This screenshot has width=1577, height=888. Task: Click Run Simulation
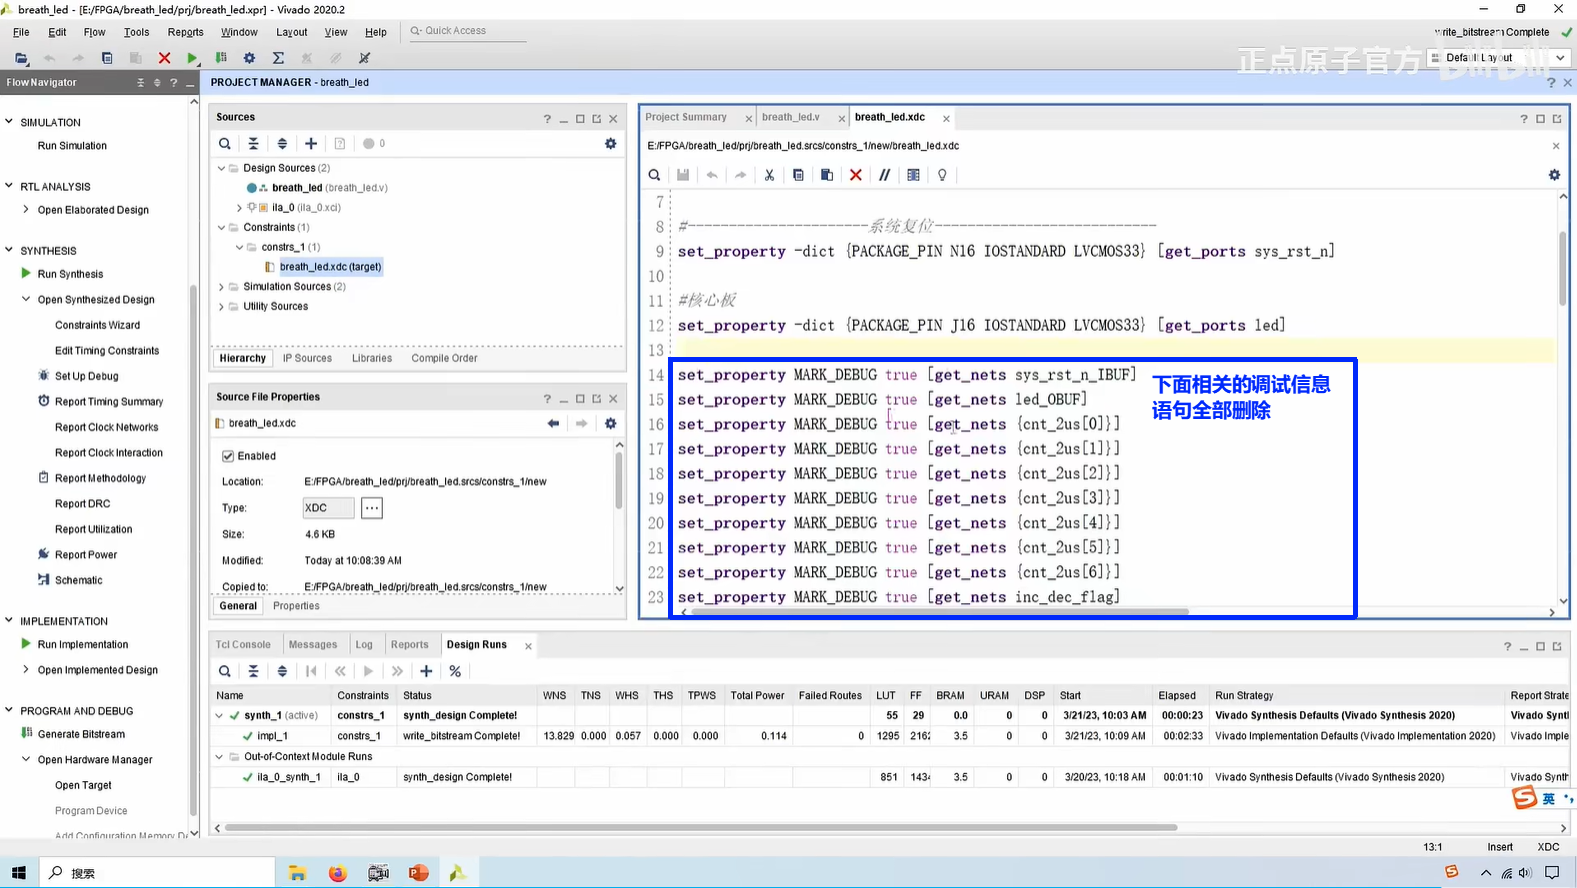(x=72, y=146)
